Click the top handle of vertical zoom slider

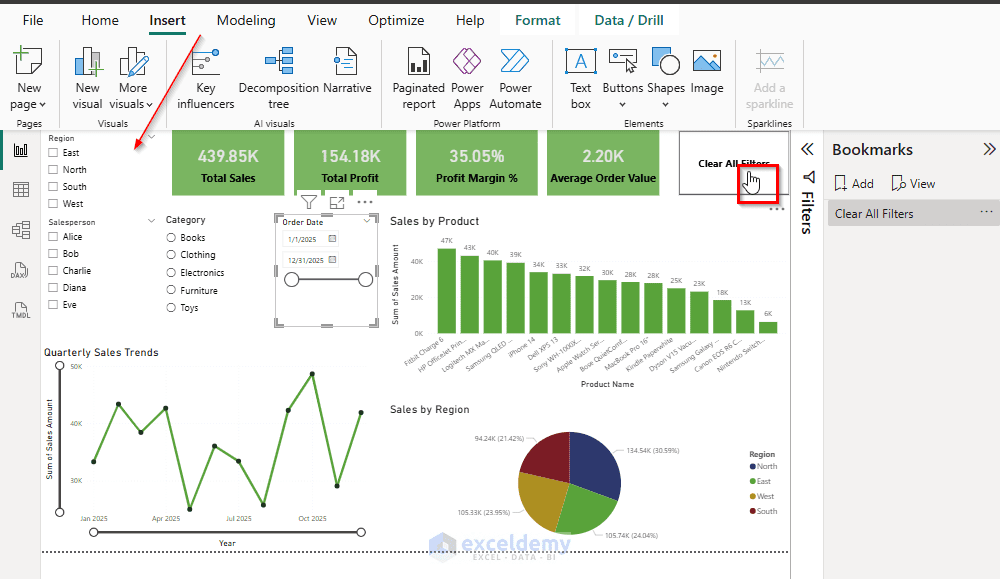click(x=60, y=365)
